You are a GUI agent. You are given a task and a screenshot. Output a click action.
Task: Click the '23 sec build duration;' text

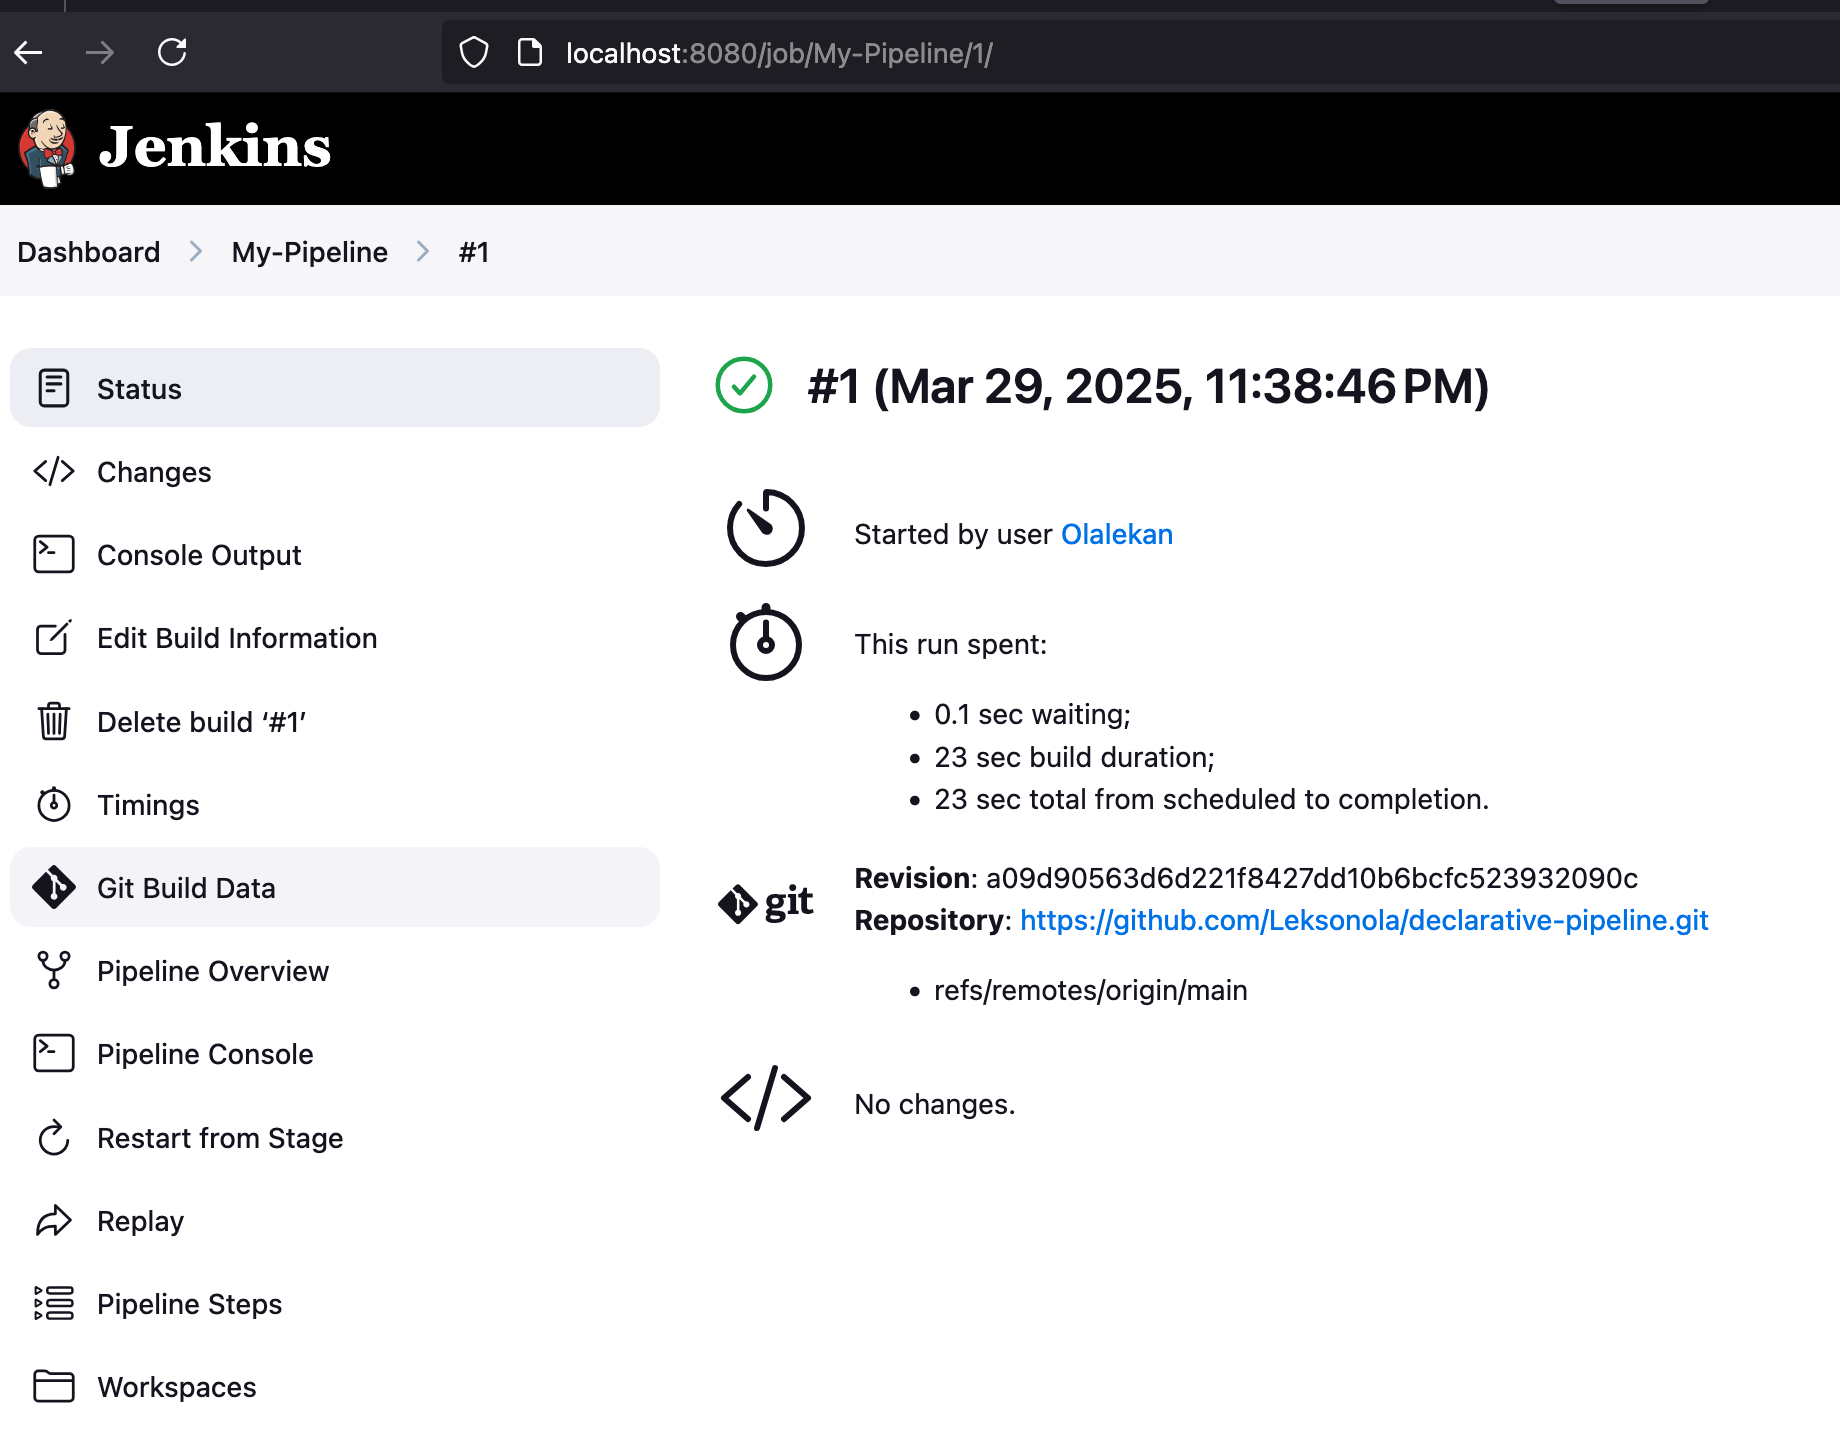point(1074,757)
